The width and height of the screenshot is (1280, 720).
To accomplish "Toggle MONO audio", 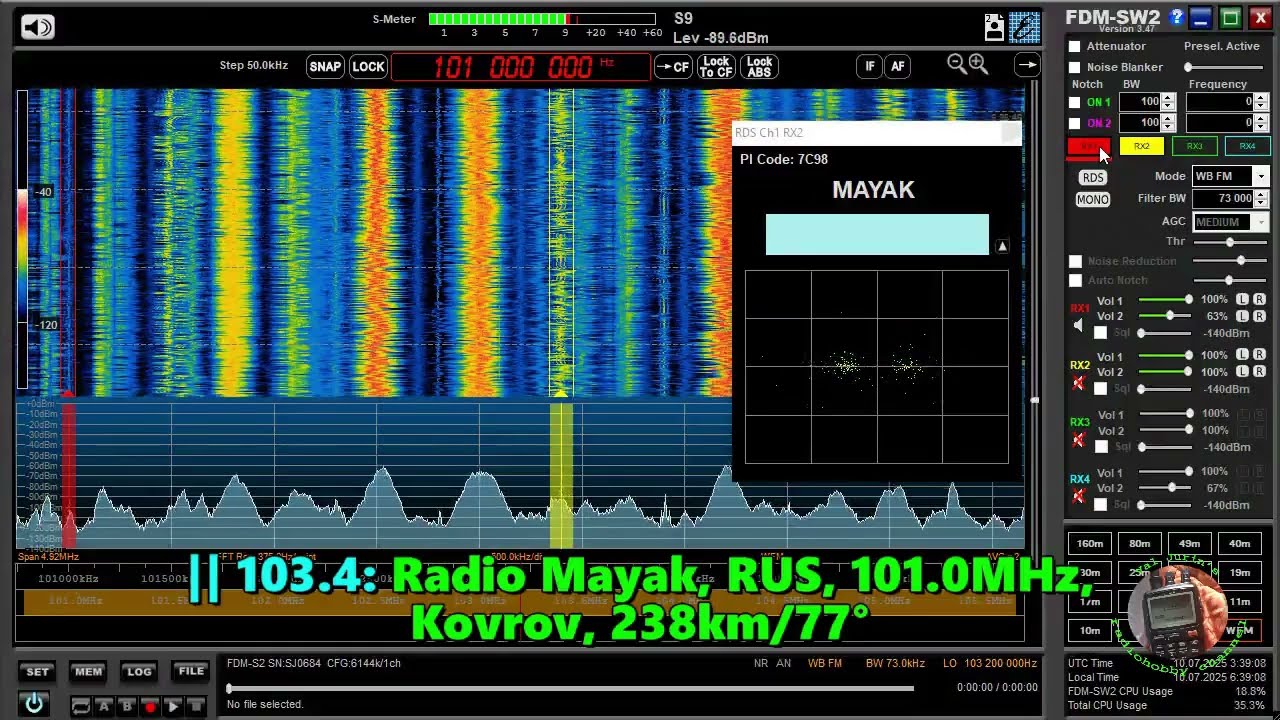I will pos(1092,199).
